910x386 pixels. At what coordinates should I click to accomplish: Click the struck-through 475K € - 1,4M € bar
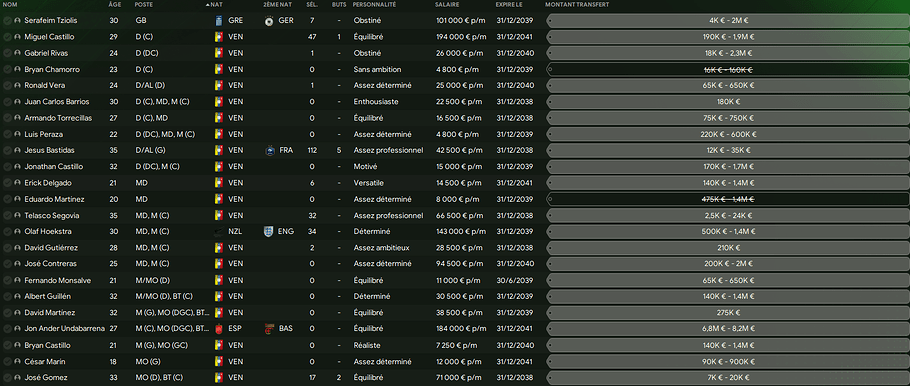(728, 199)
